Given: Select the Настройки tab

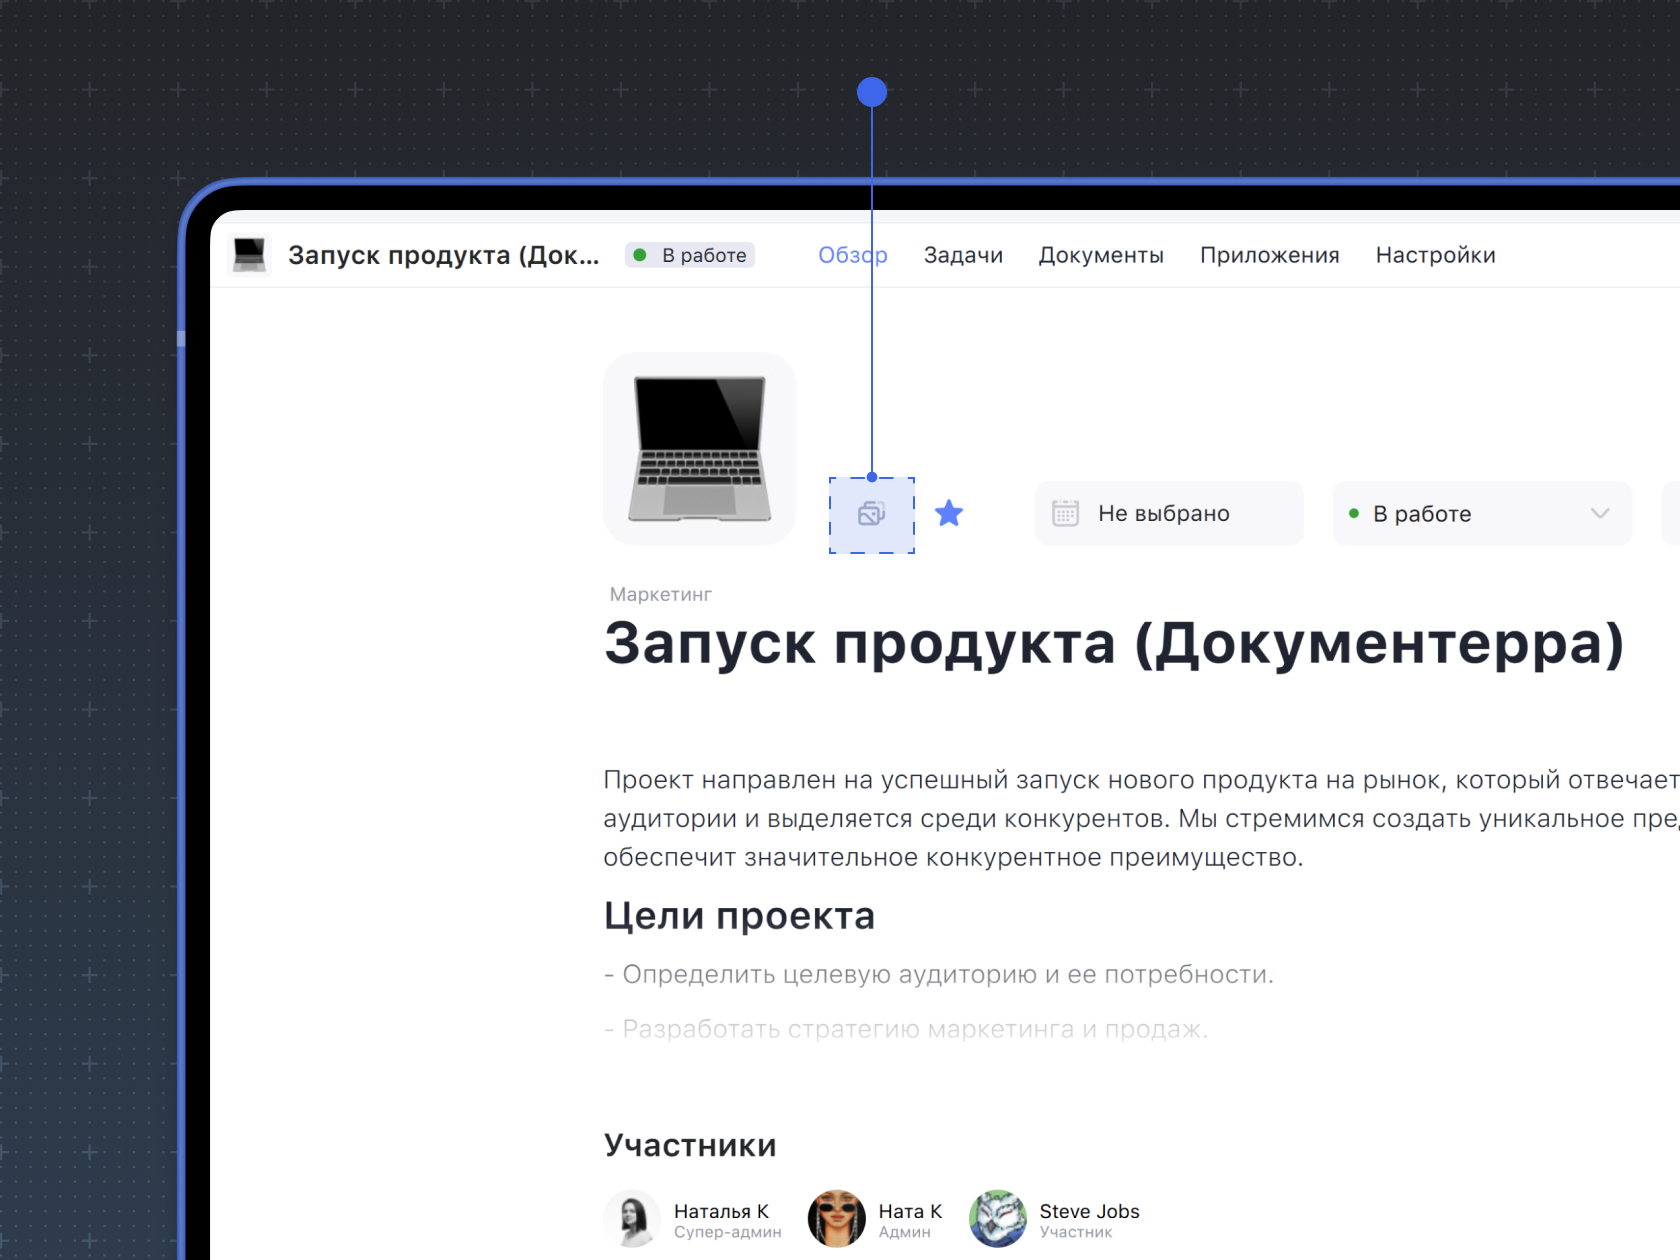Looking at the screenshot, I should (x=1435, y=255).
